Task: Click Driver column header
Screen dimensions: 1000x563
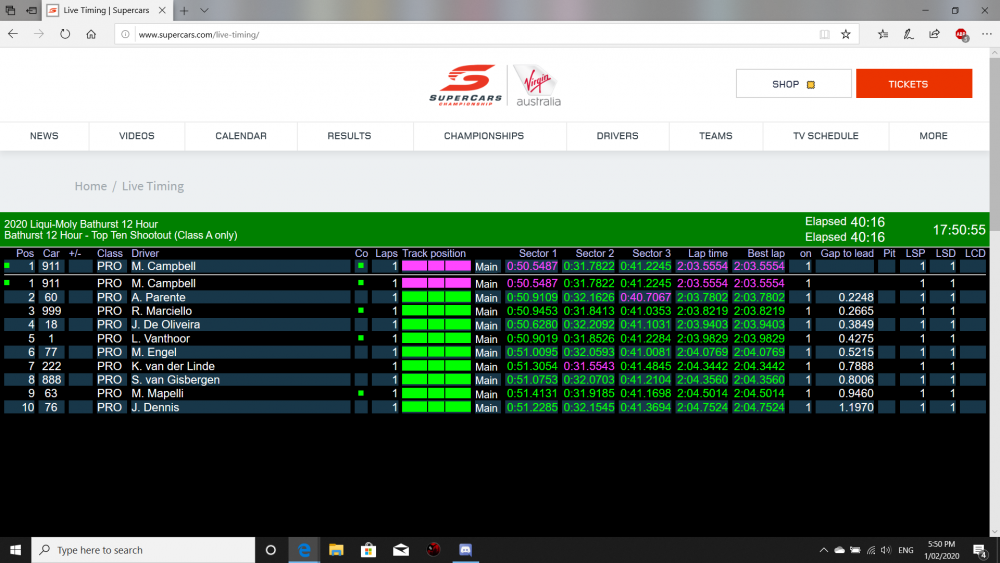Action: point(145,253)
